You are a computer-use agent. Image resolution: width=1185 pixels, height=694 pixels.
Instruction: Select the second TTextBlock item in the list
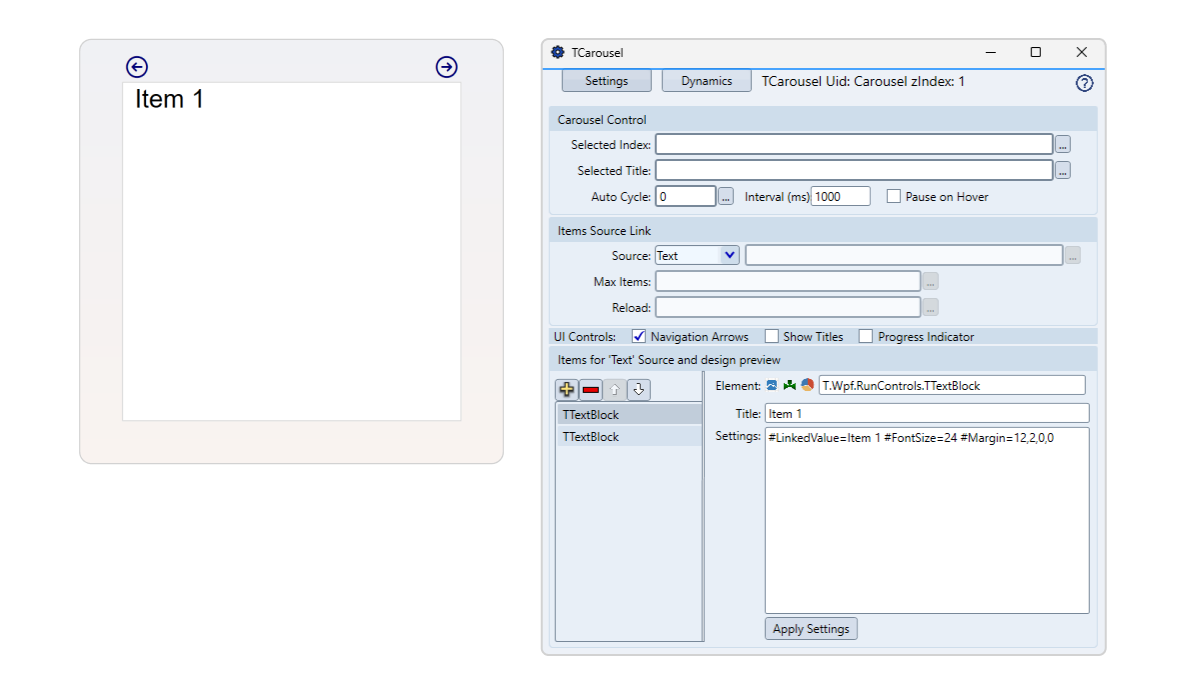click(629, 437)
